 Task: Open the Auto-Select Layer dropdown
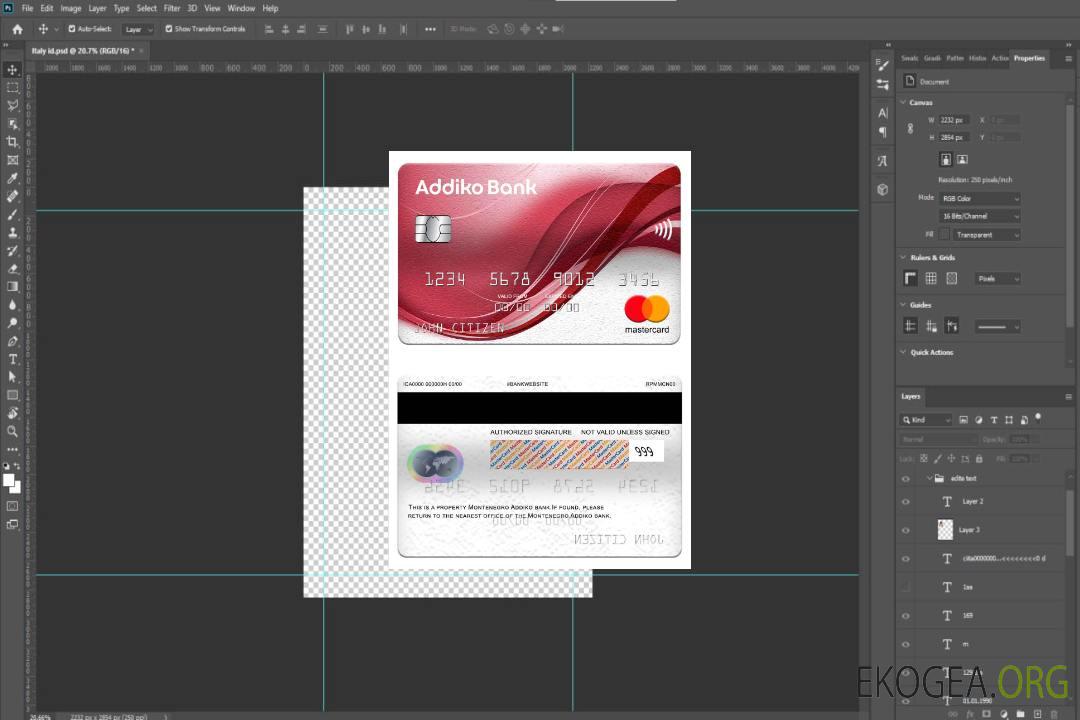point(138,29)
